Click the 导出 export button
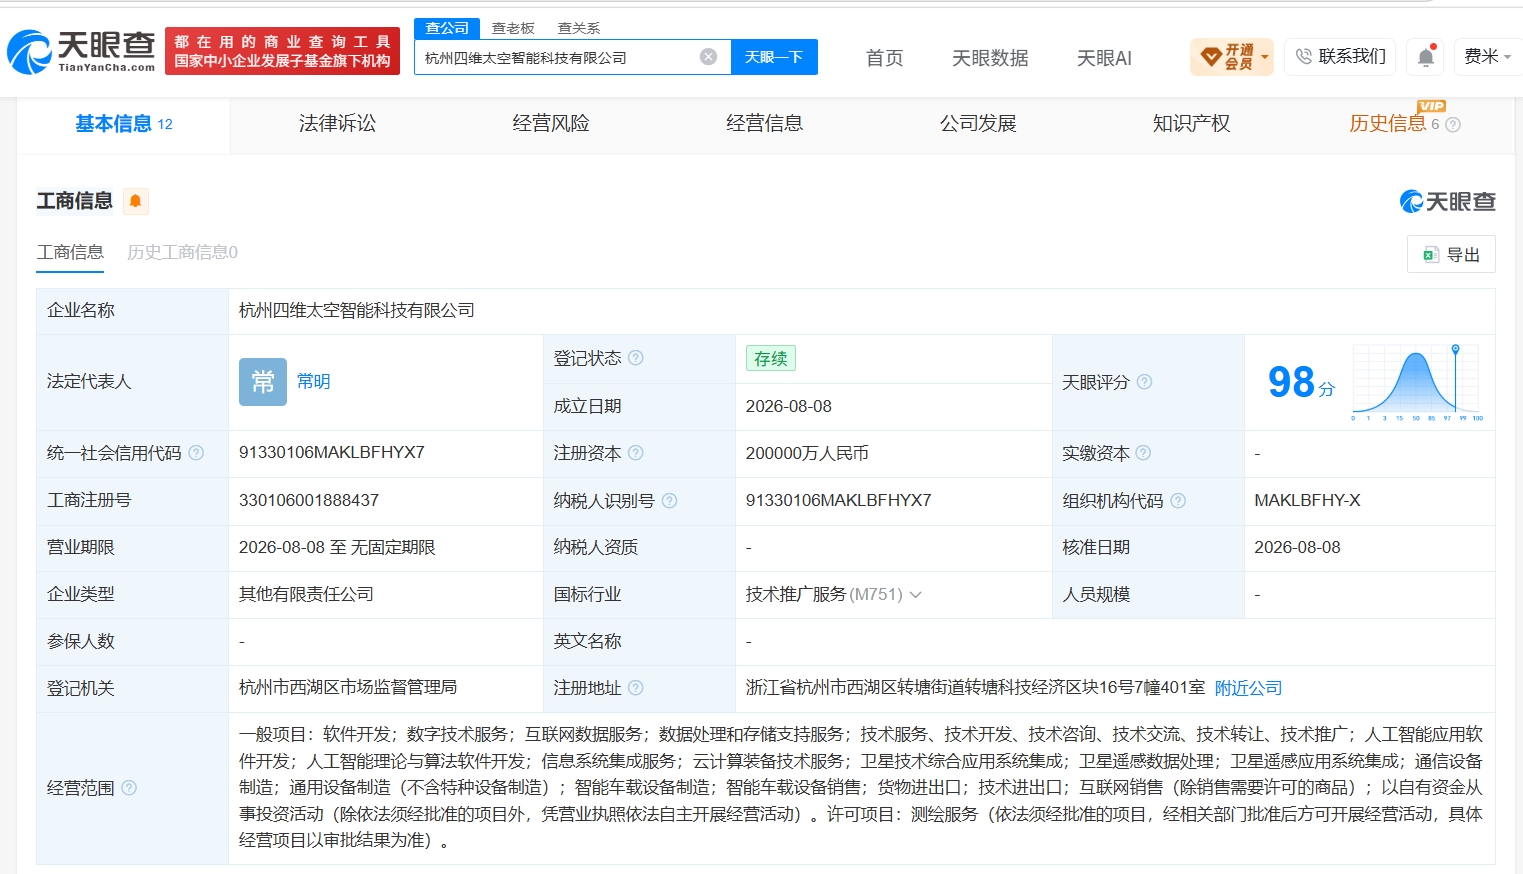The height and width of the screenshot is (874, 1523). pyautogui.click(x=1451, y=255)
